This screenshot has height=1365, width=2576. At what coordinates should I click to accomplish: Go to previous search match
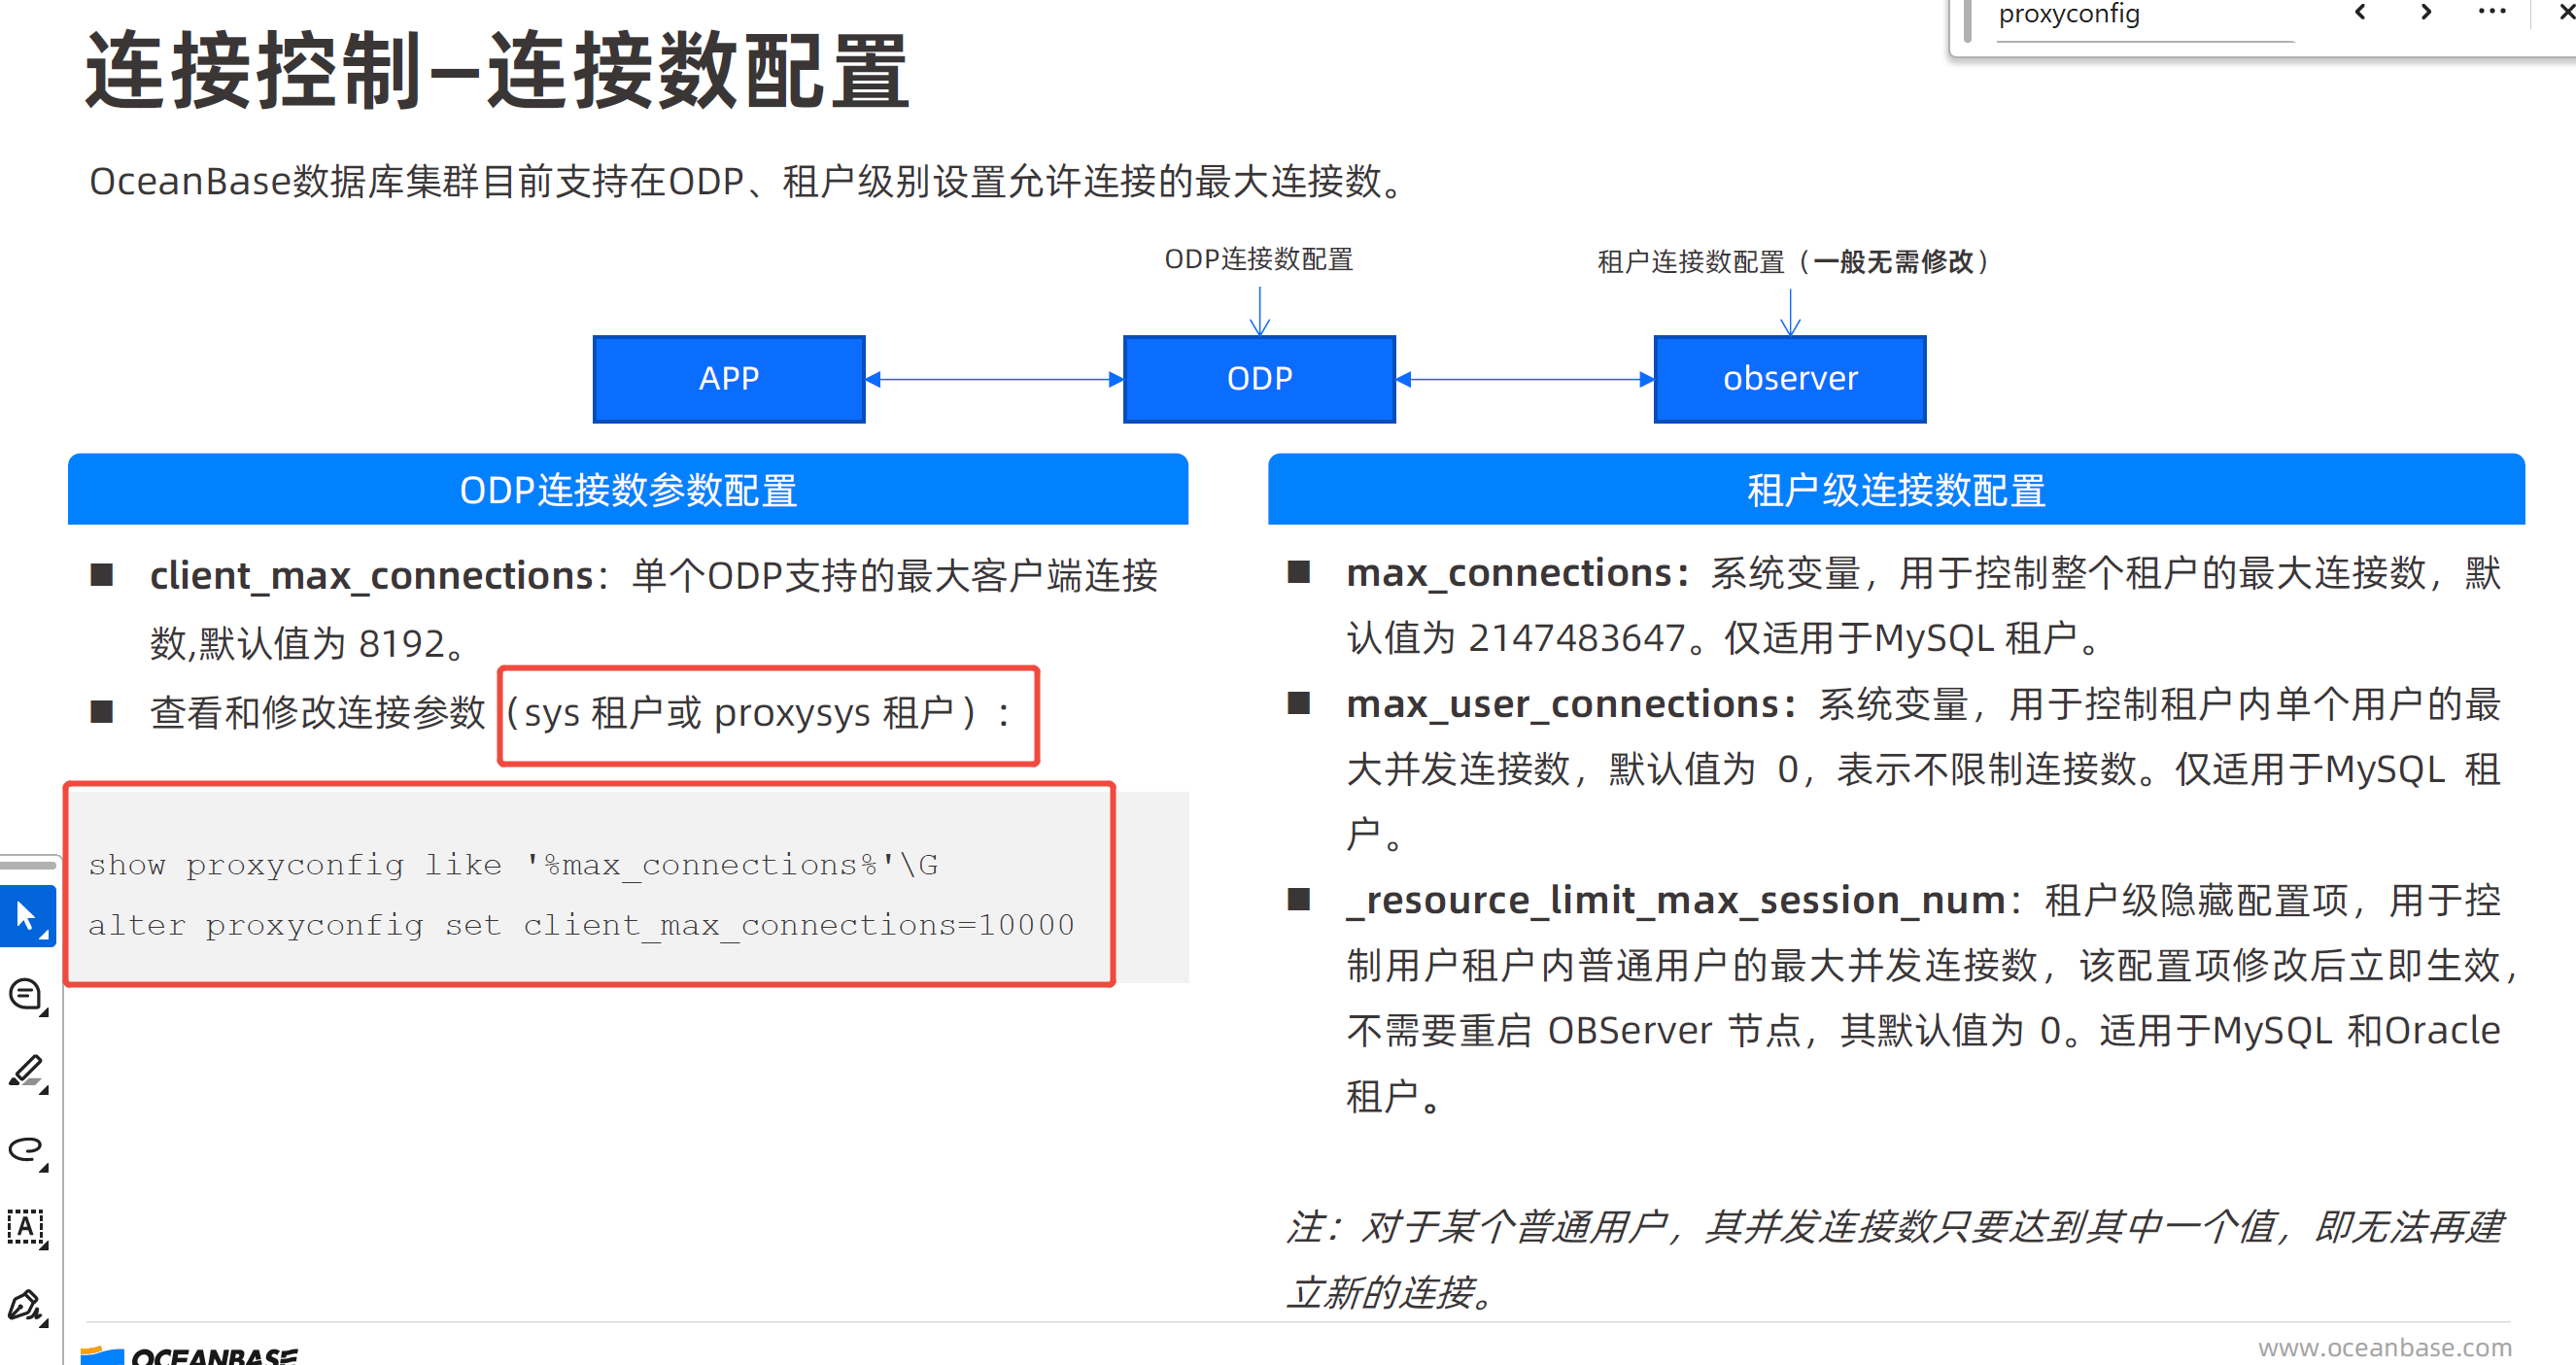(x=2360, y=13)
